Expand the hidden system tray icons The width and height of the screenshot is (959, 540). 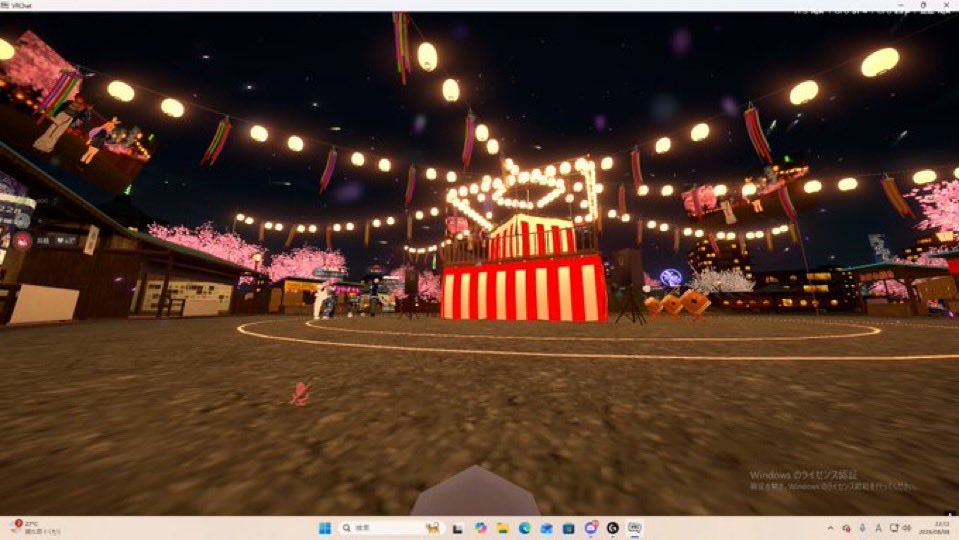(x=831, y=528)
